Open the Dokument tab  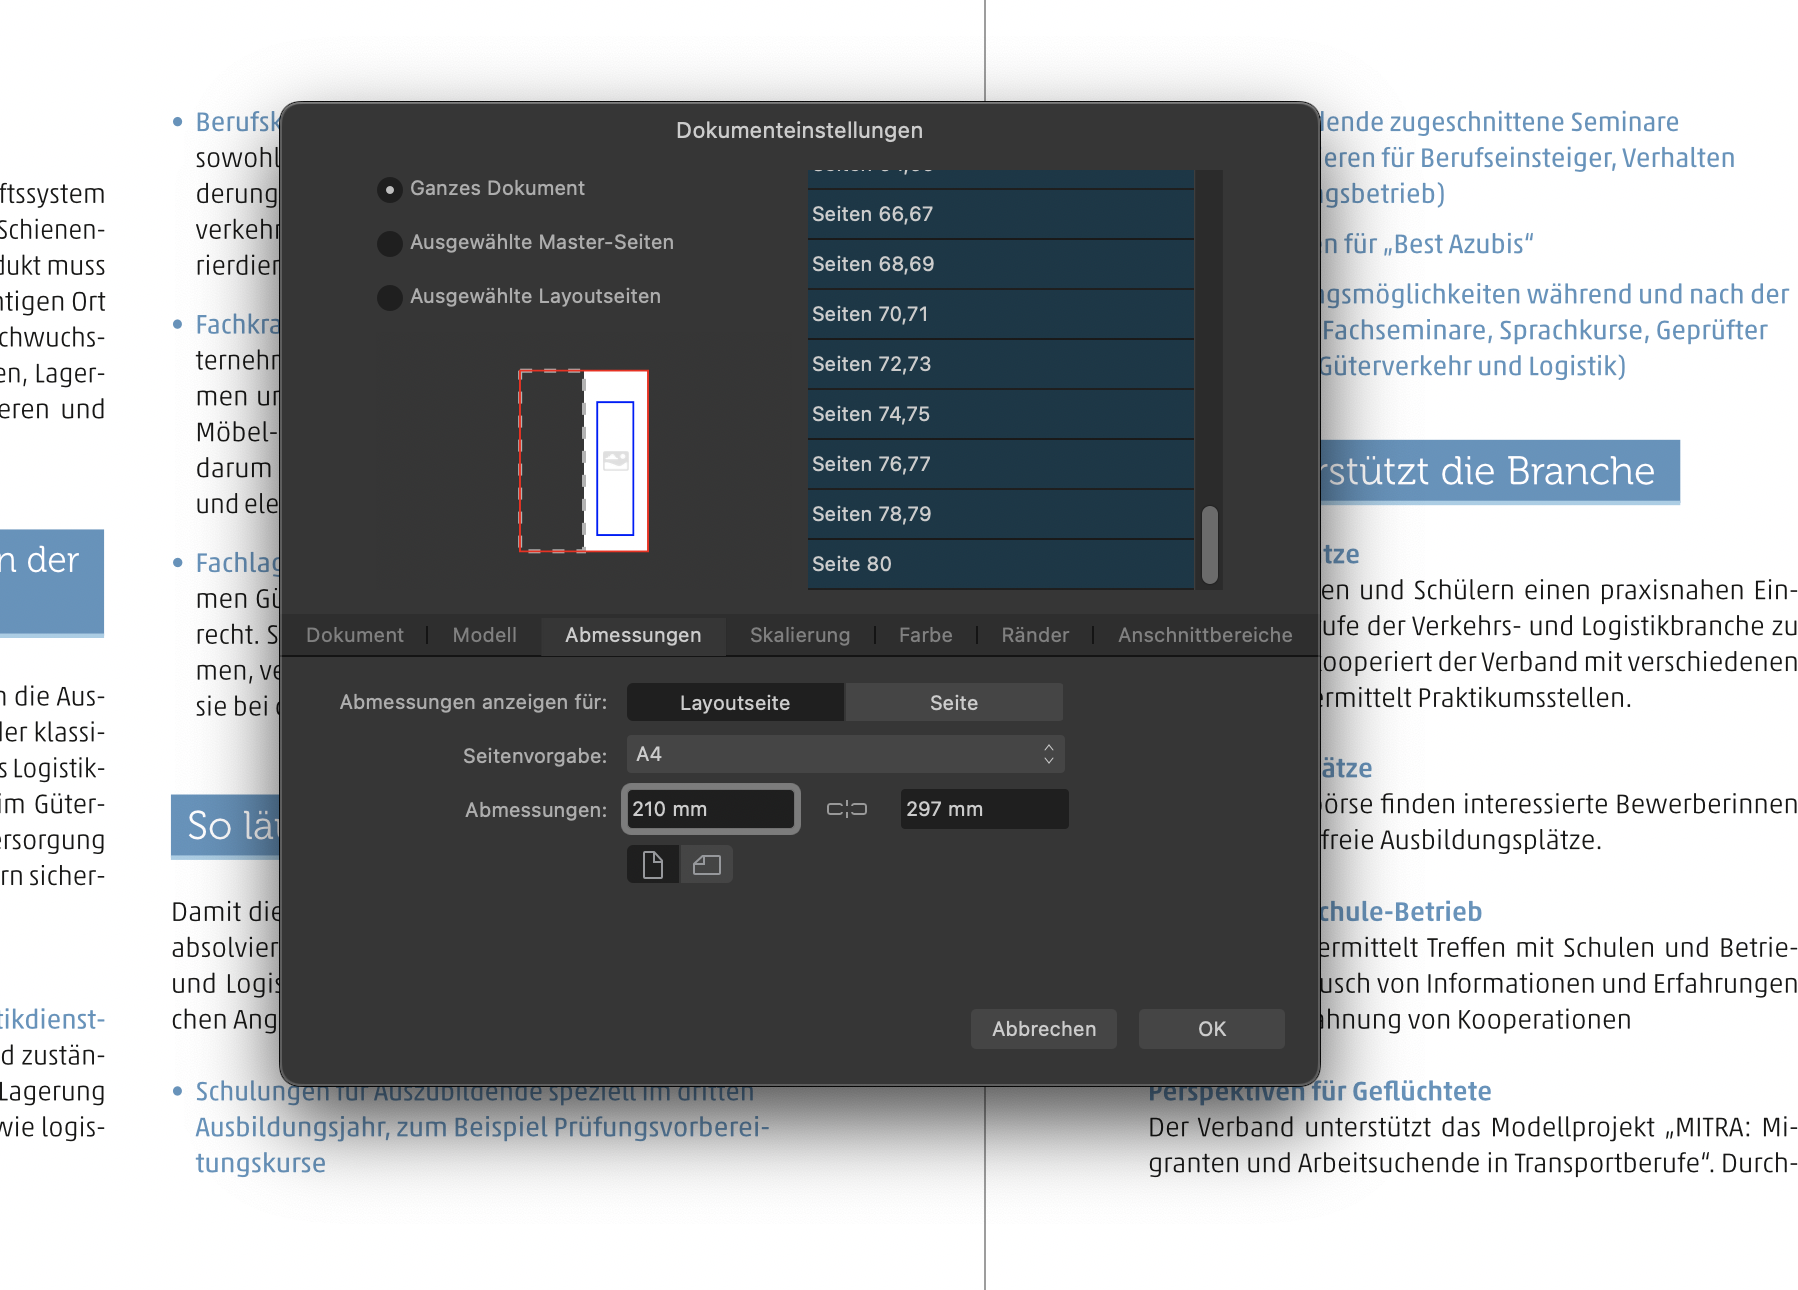(355, 635)
